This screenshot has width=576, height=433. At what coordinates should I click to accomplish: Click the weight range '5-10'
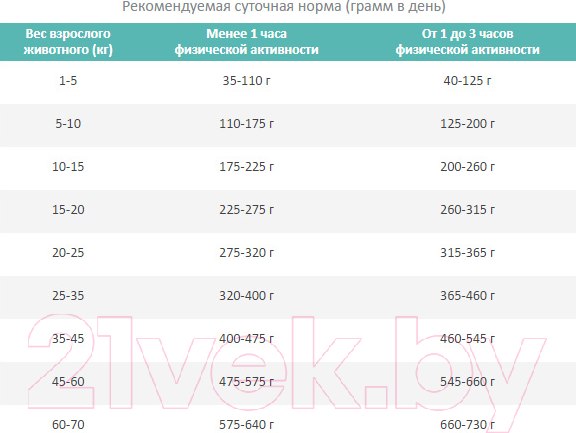coord(68,123)
